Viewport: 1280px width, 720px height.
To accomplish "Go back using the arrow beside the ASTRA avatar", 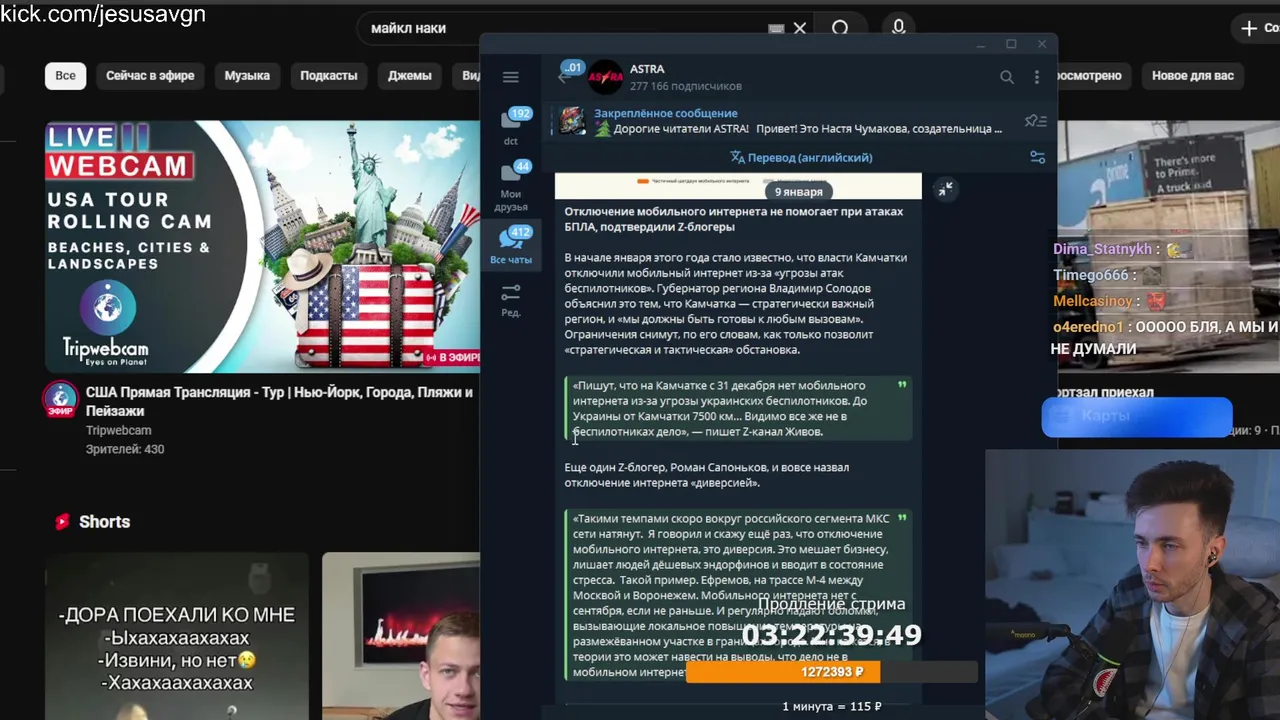I will click(566, 77).
